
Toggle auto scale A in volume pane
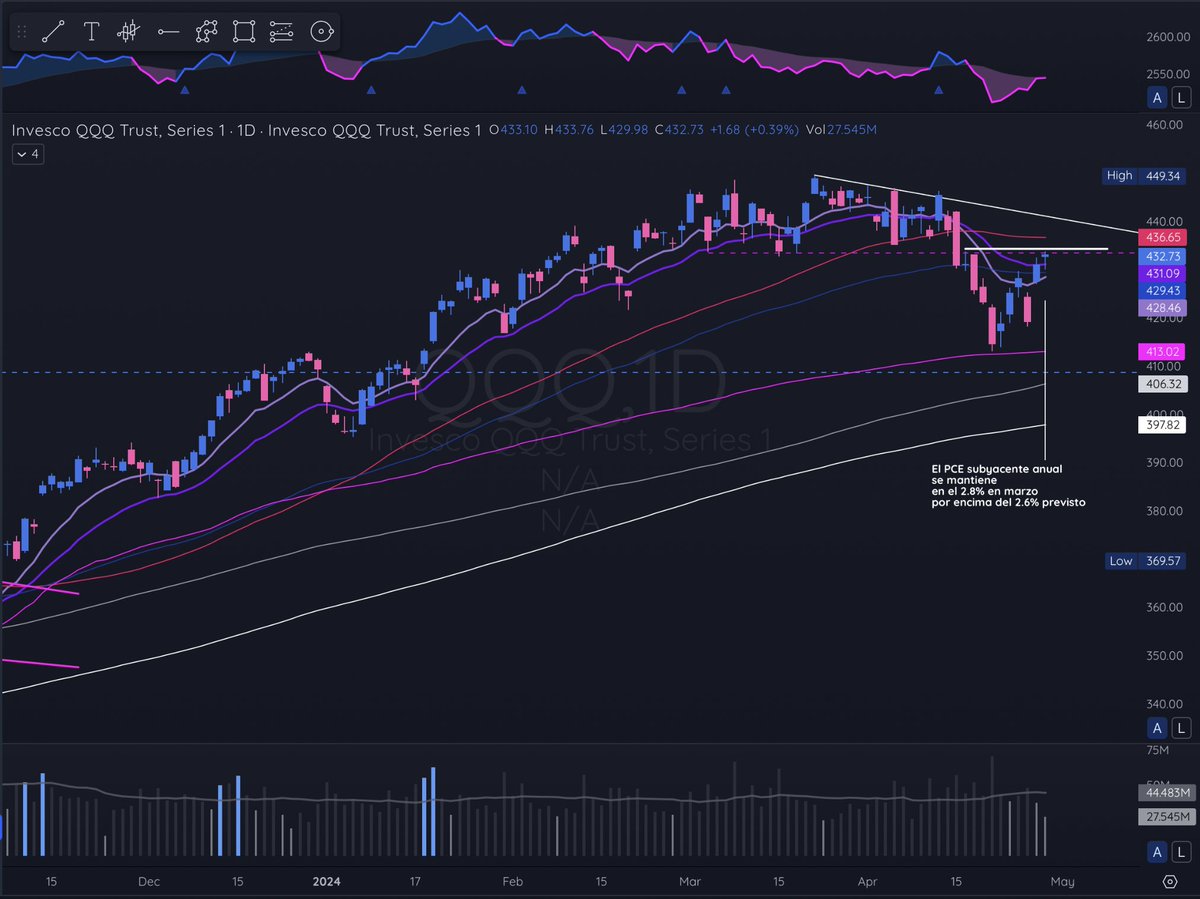coord(1157,851)
